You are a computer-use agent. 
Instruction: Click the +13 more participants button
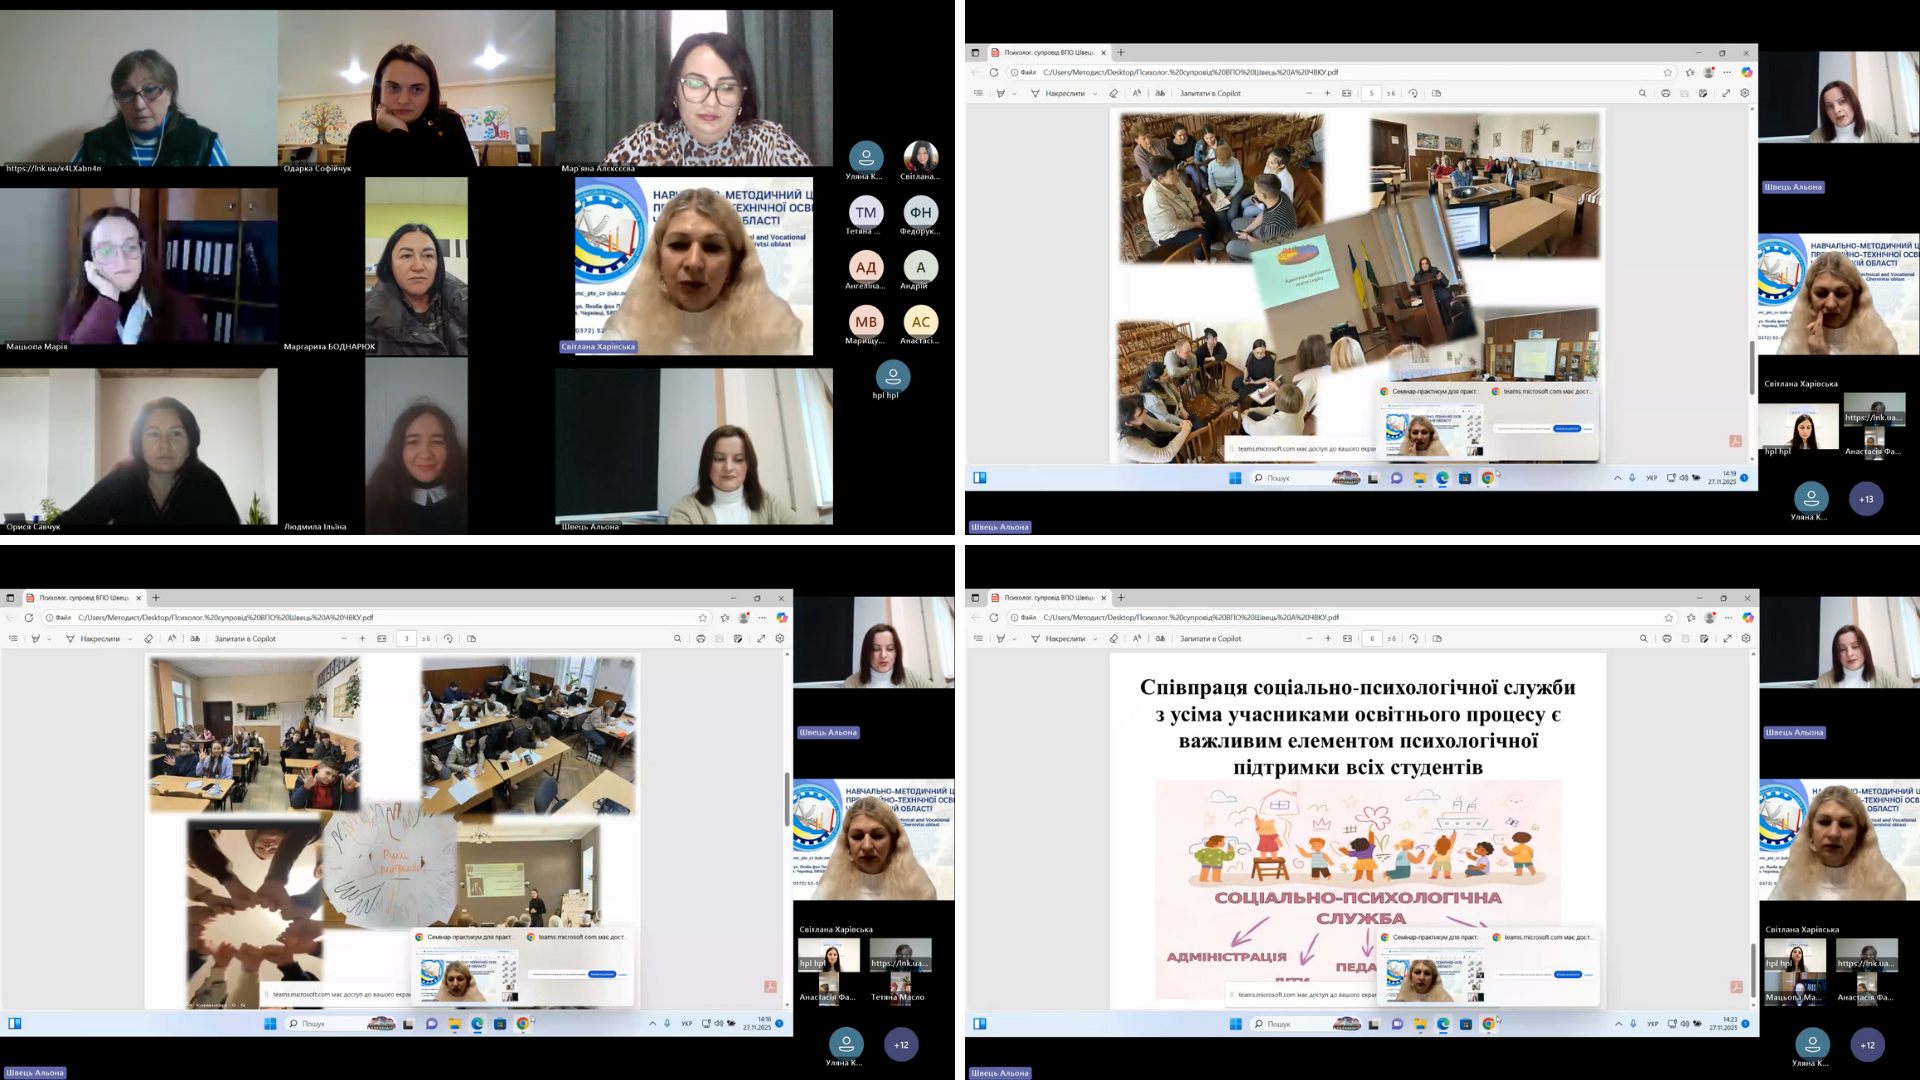click(x=1866, y=499)
